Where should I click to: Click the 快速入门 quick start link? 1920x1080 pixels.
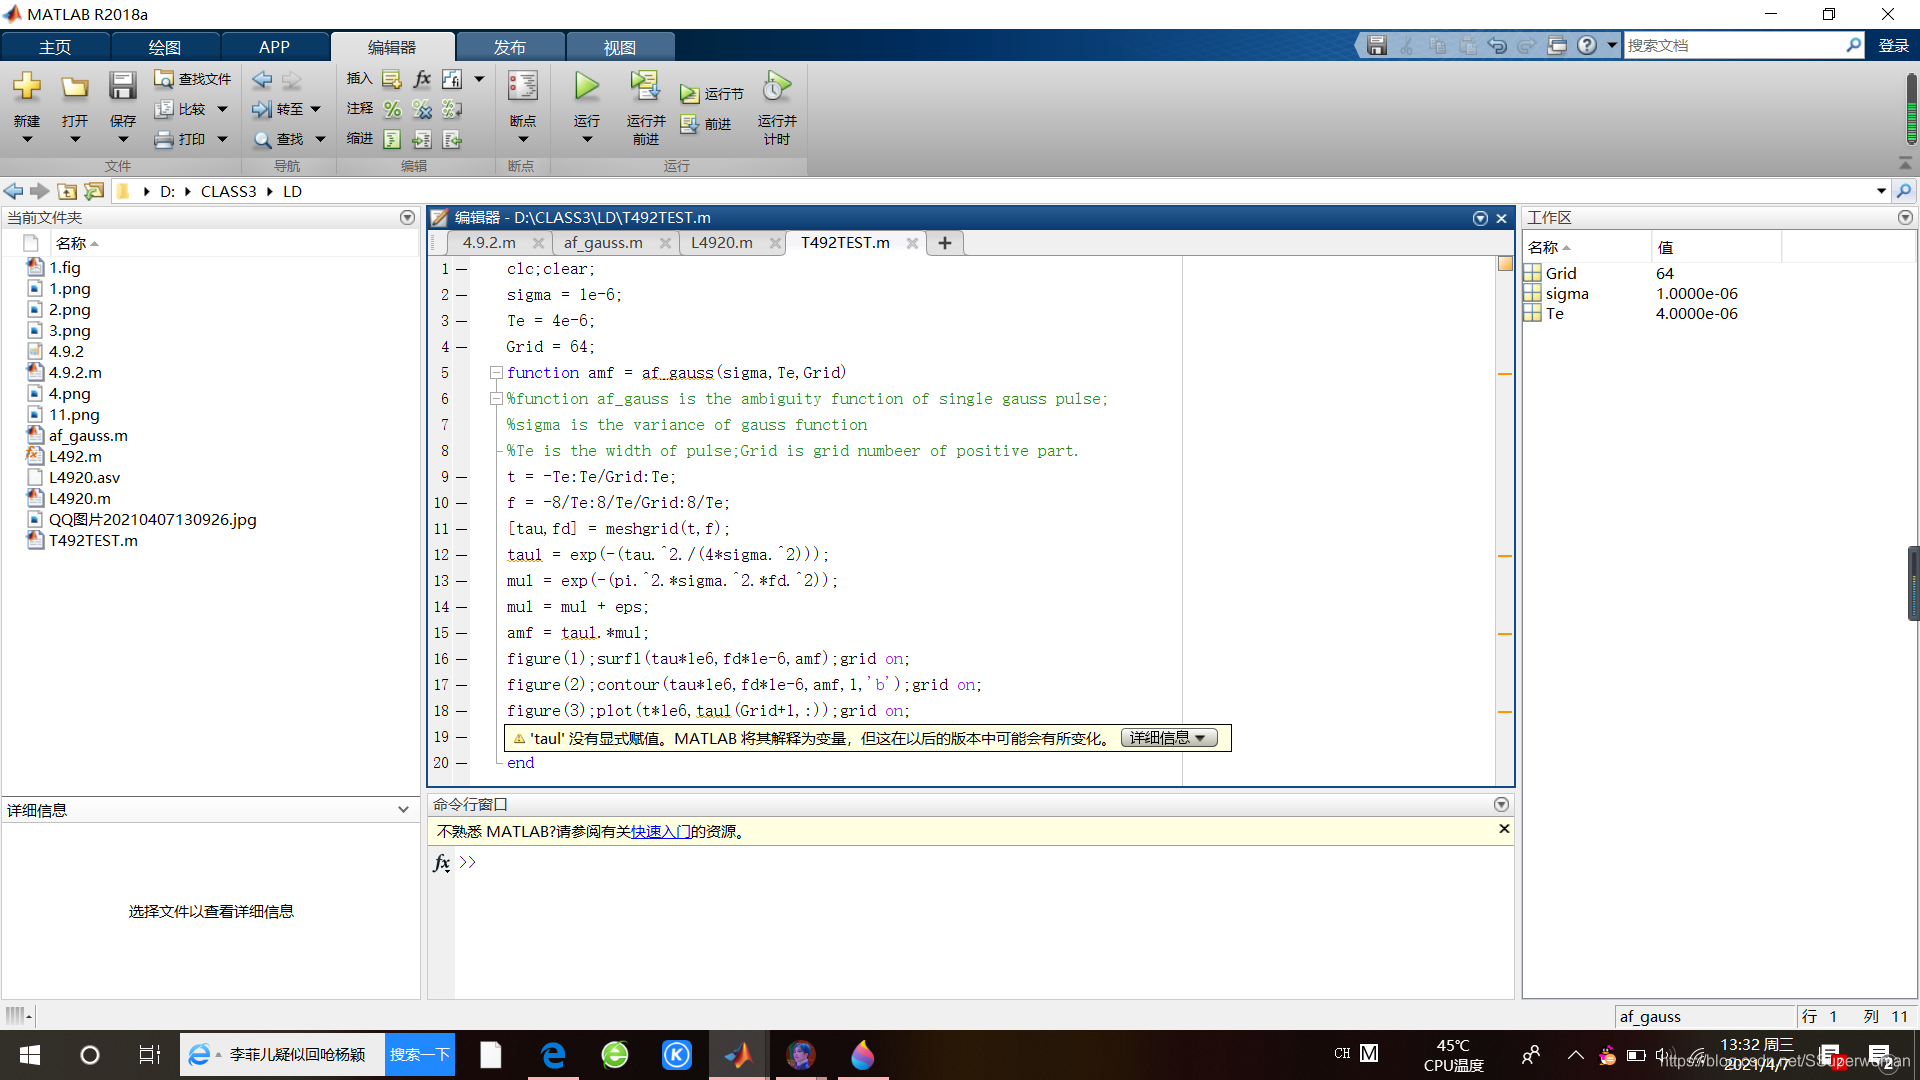point(660,832)
